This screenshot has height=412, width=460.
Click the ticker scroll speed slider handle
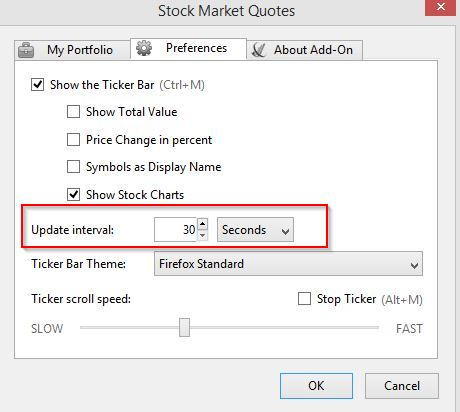point(184,327)
